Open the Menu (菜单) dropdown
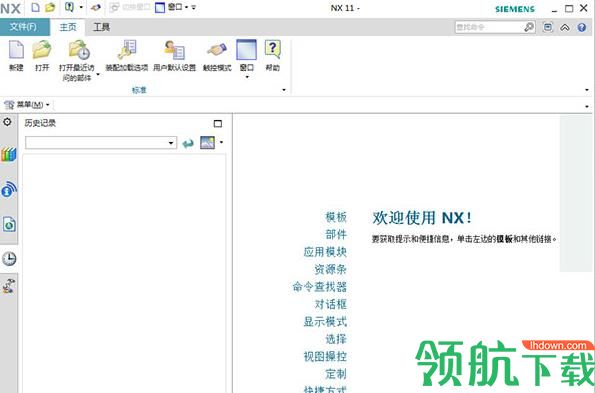 click(x=27, y=104)
